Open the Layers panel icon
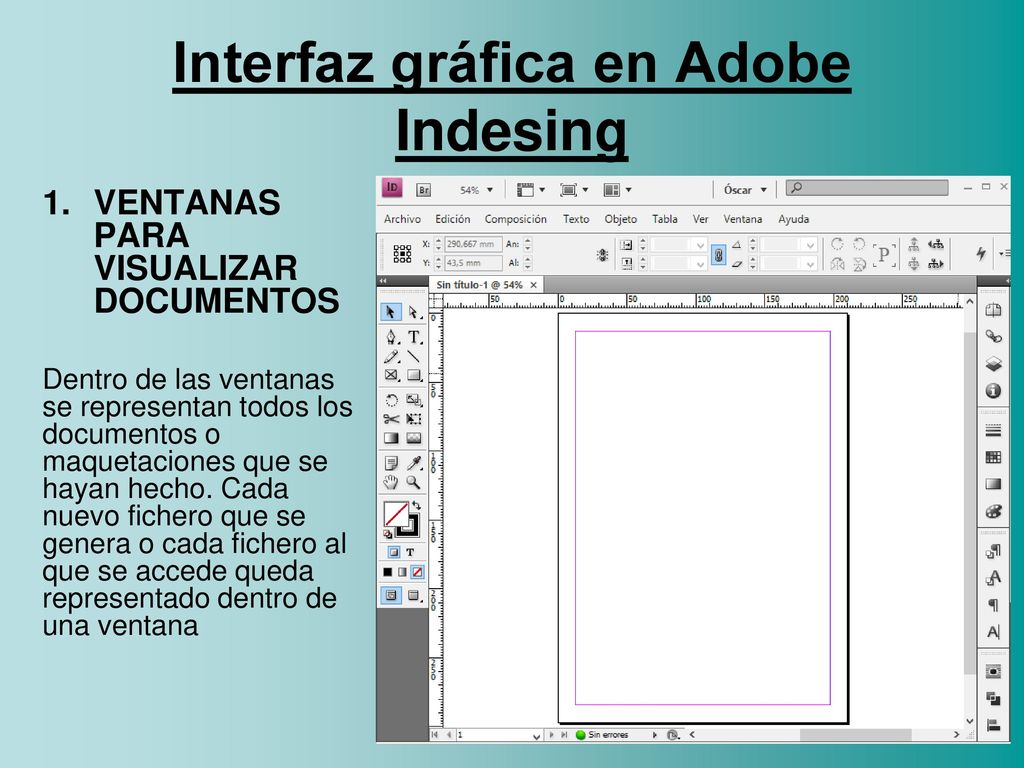 tap(993, 364)
